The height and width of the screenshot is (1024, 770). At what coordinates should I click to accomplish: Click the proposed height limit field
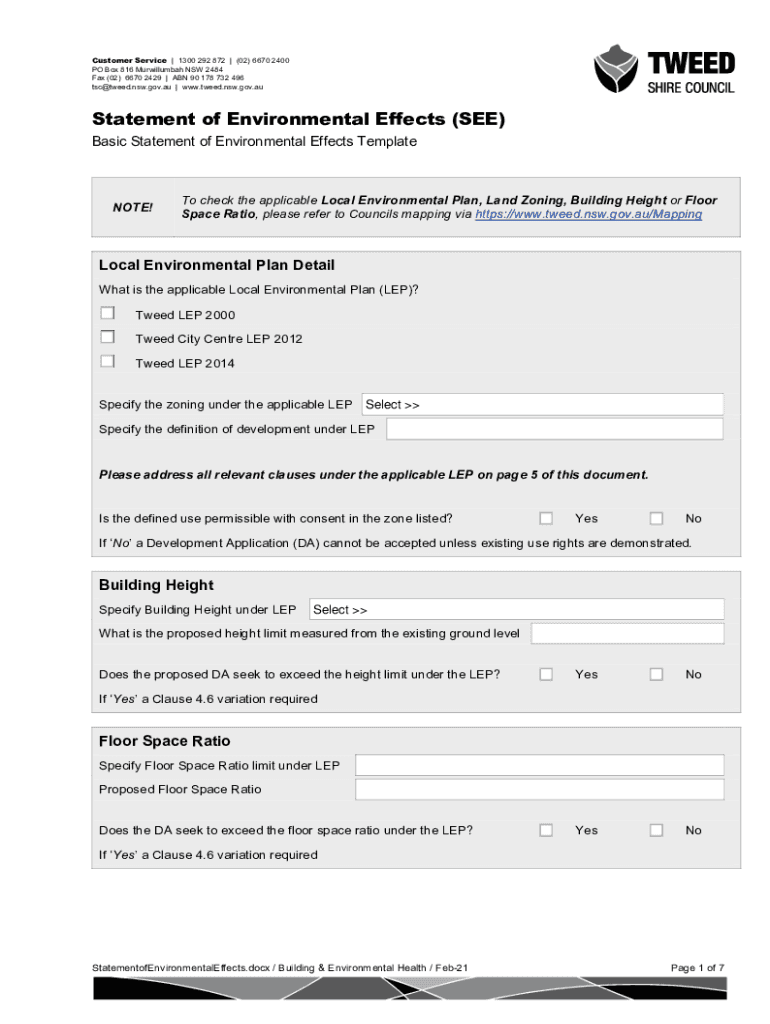[627, 634]
